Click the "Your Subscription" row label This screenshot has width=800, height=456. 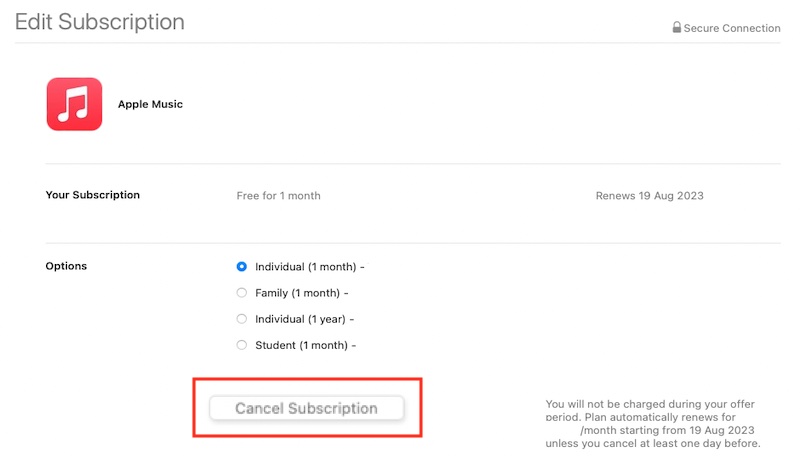coord(93,195)
